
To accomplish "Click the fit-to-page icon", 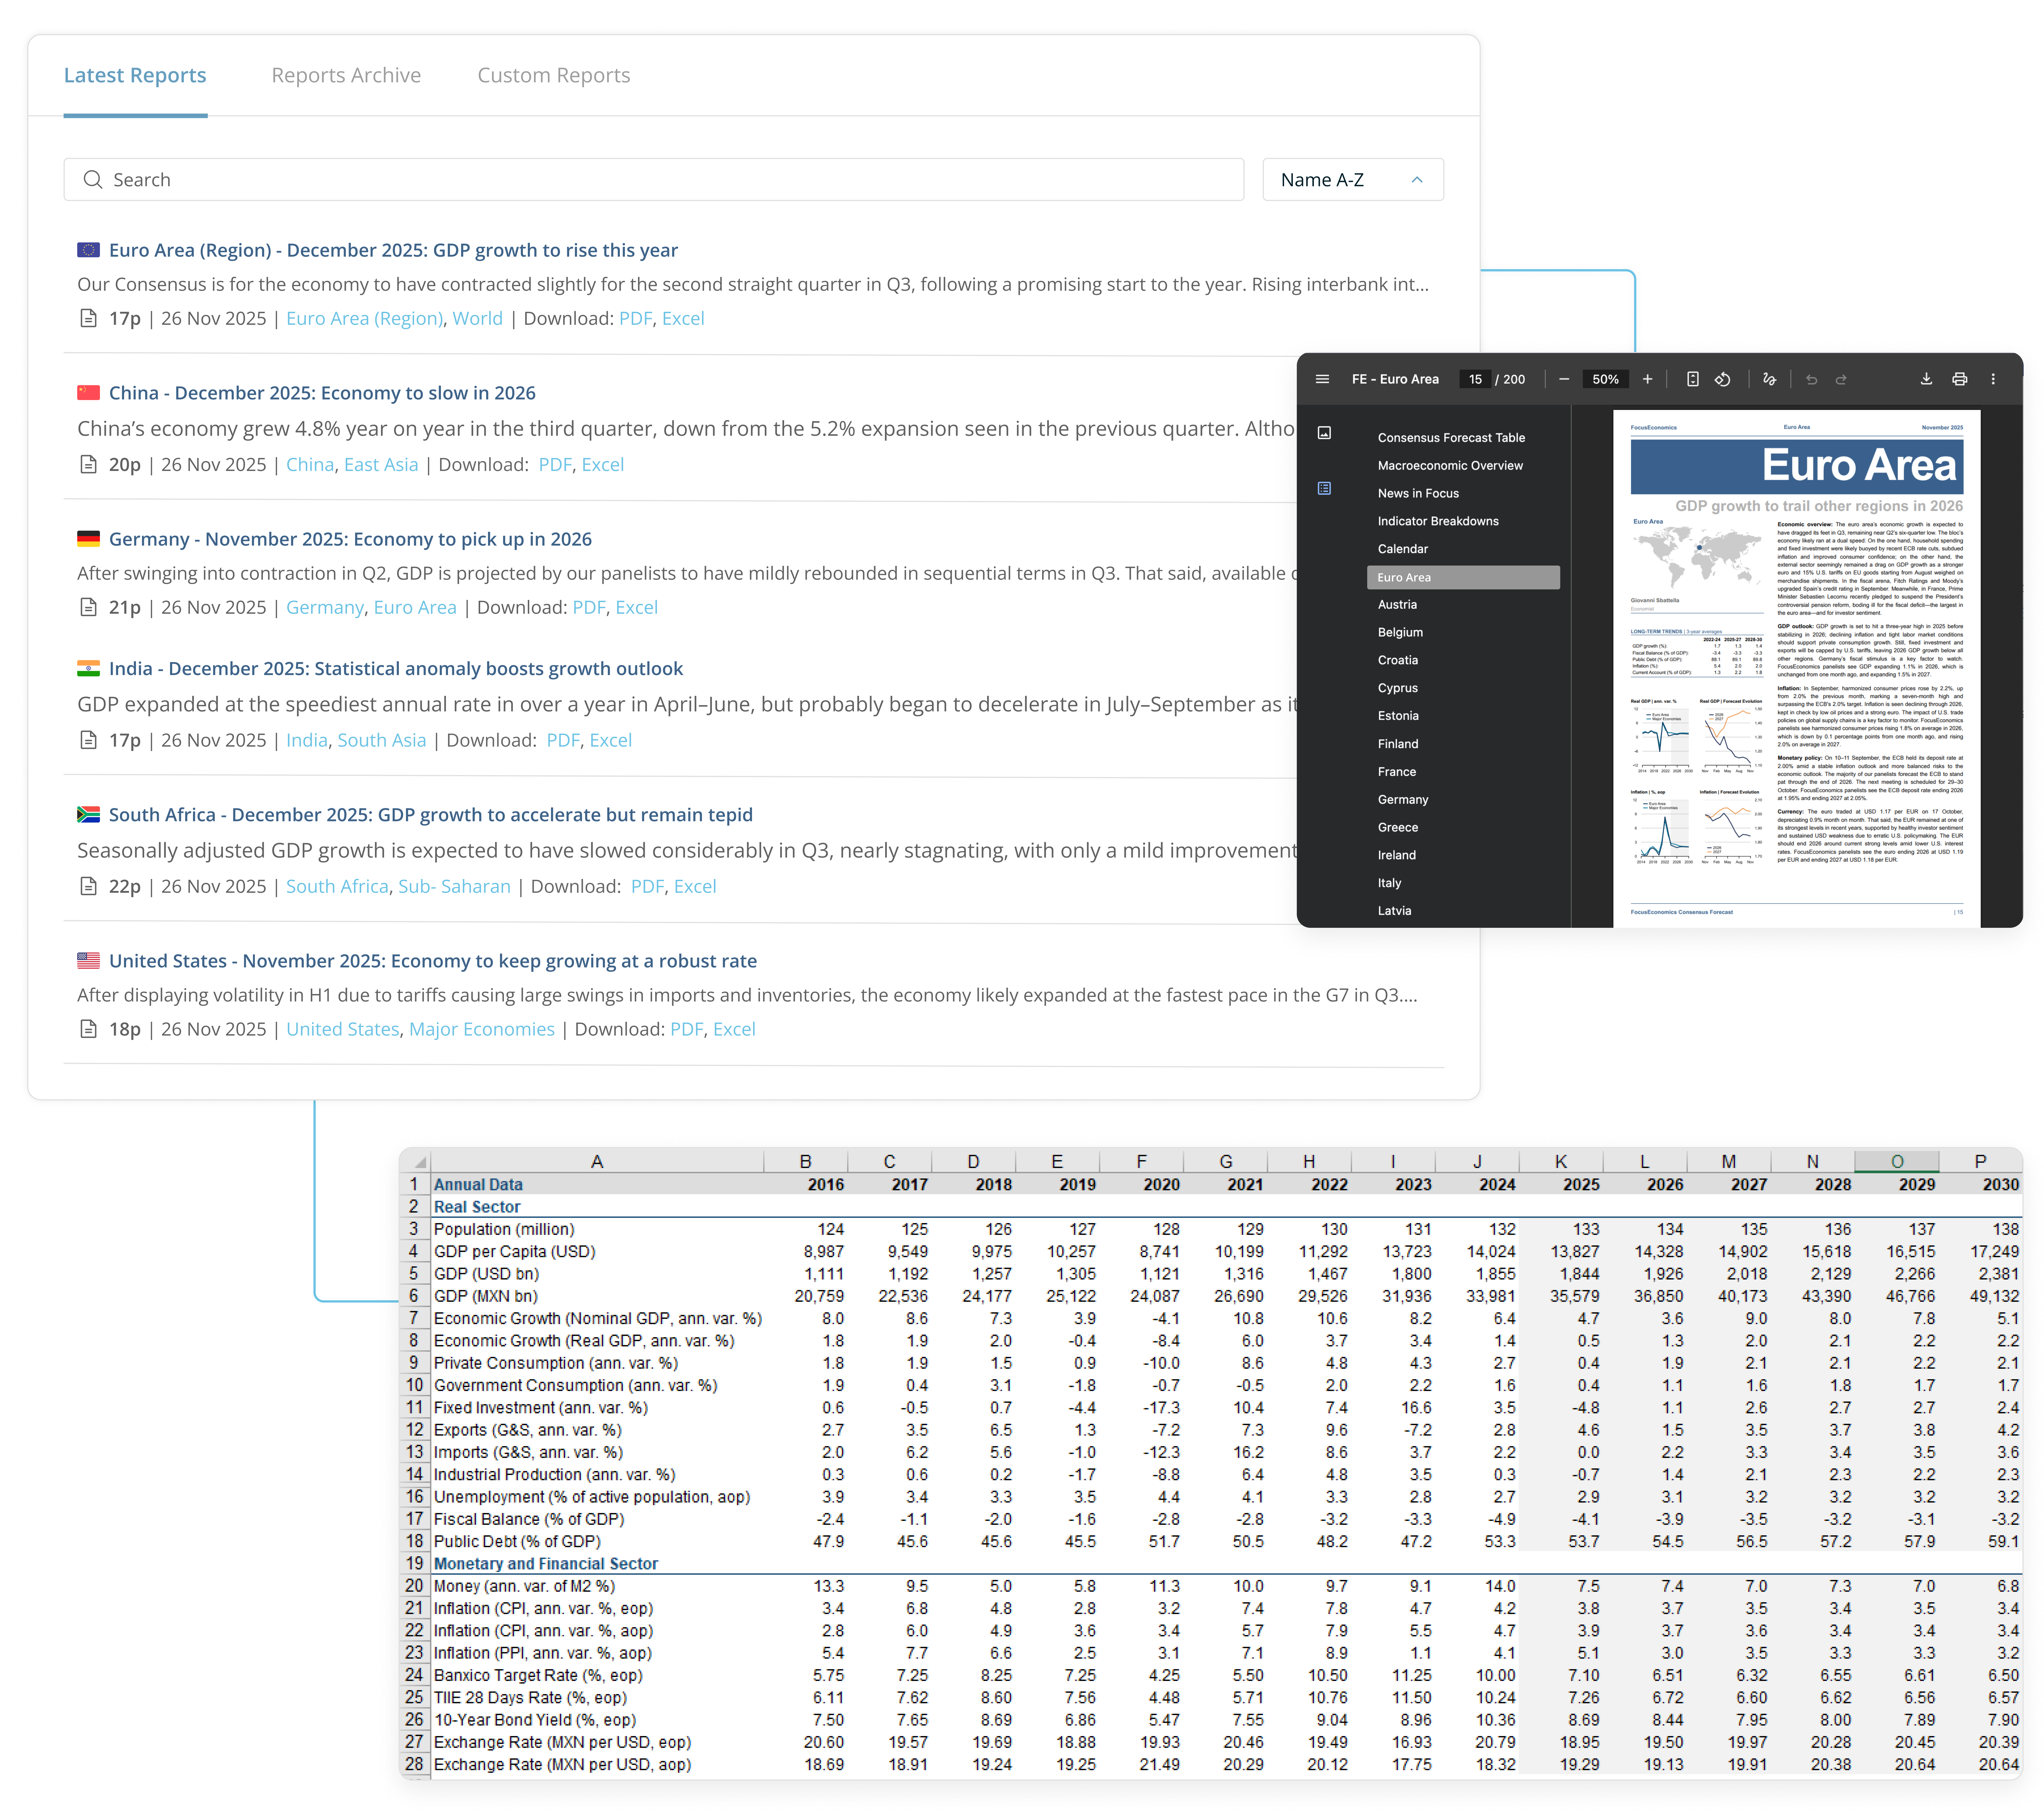I will coord(1692,379).
